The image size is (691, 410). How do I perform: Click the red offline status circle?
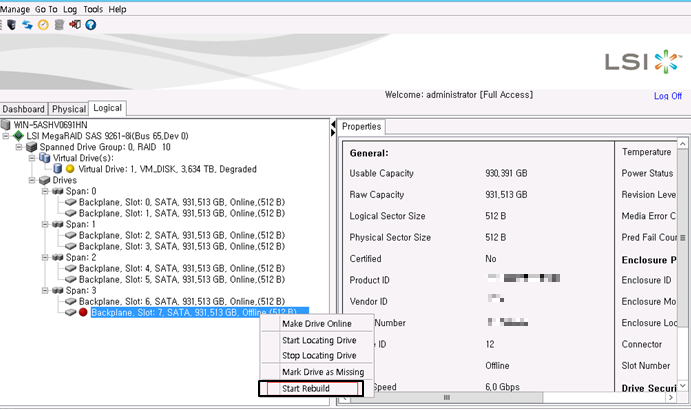coord(83,312)
